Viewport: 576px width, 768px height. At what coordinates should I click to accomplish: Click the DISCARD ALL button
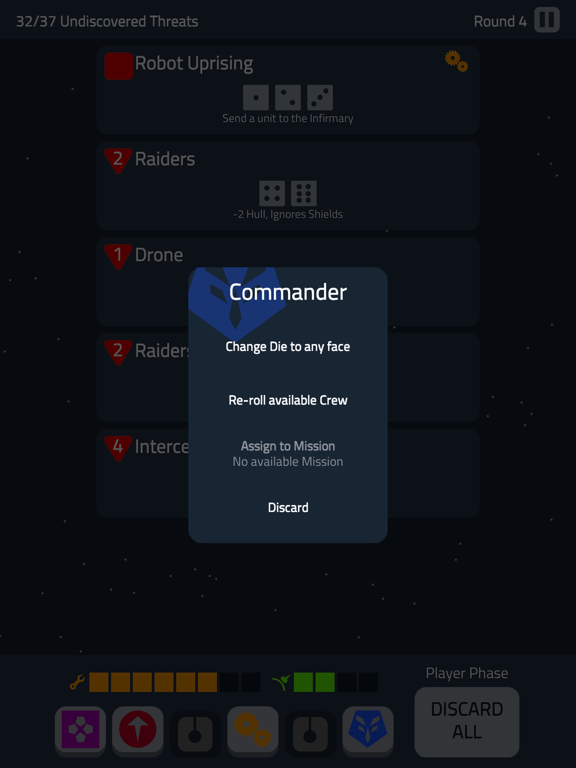(x=467, y=722)
